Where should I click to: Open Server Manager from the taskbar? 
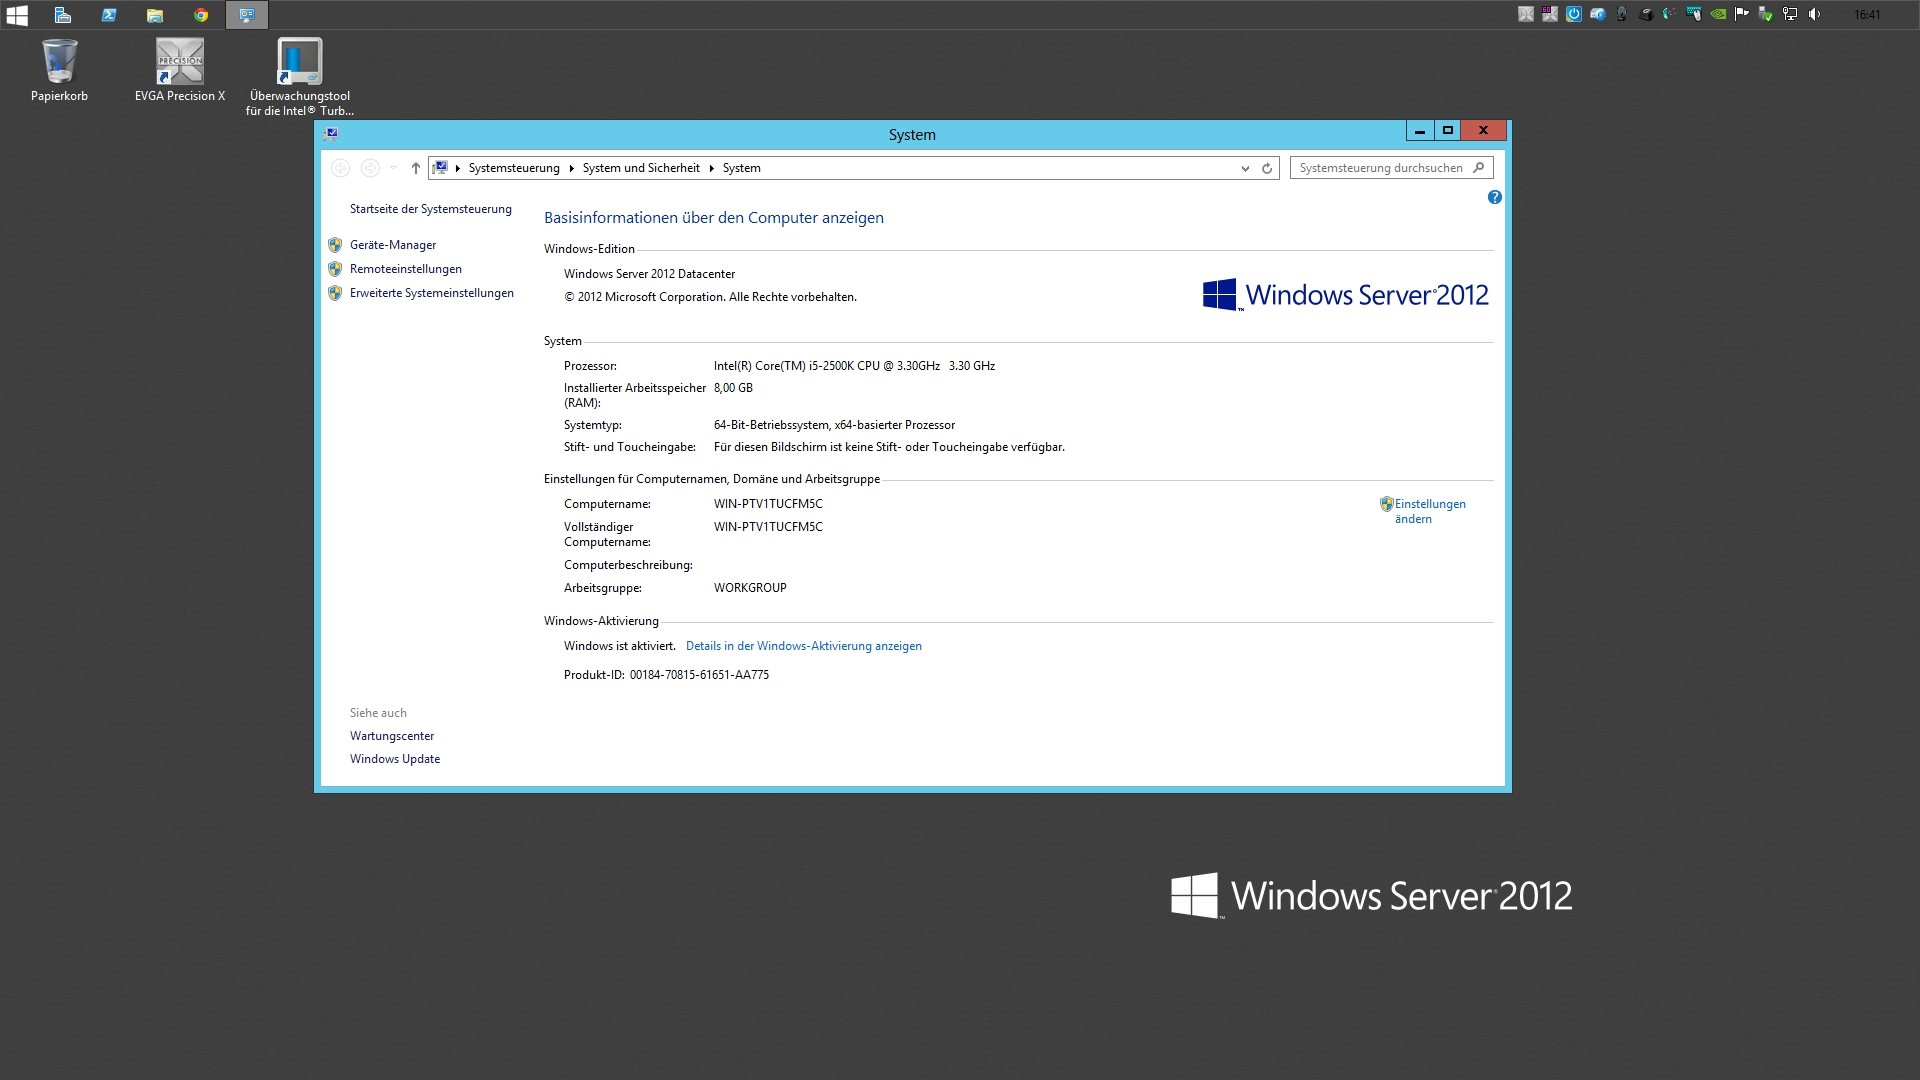tap(62, 15)
